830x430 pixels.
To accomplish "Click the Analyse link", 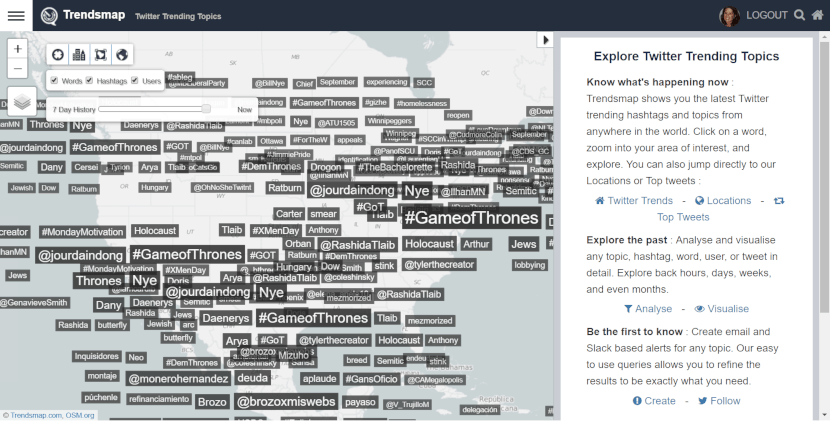I will [x=648, y=309].
